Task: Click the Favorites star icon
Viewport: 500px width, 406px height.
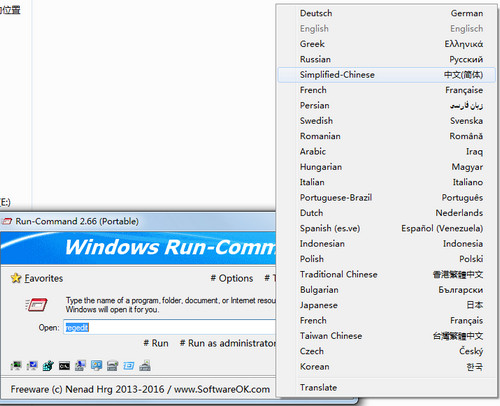Action: [16, 278]
